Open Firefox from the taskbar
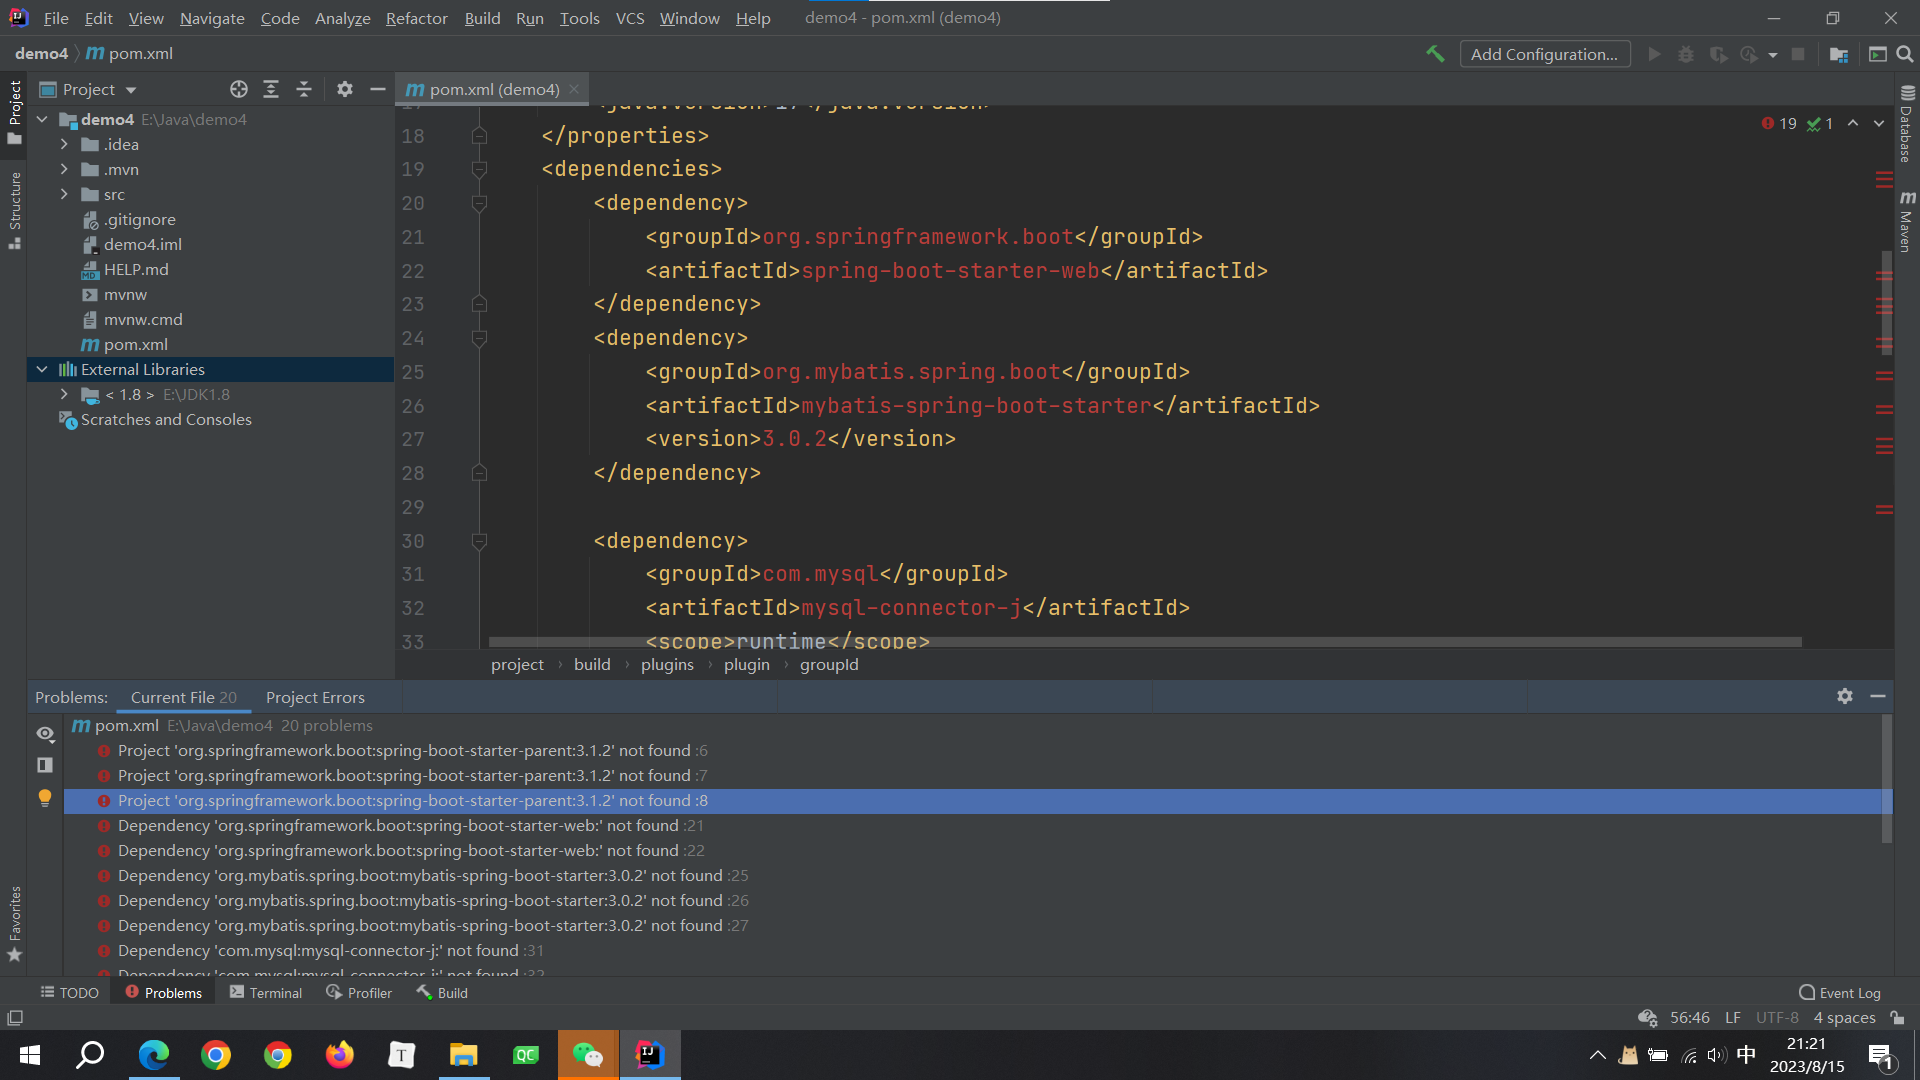This screenshot has height=1080, width=1920. pos(340,1055)
